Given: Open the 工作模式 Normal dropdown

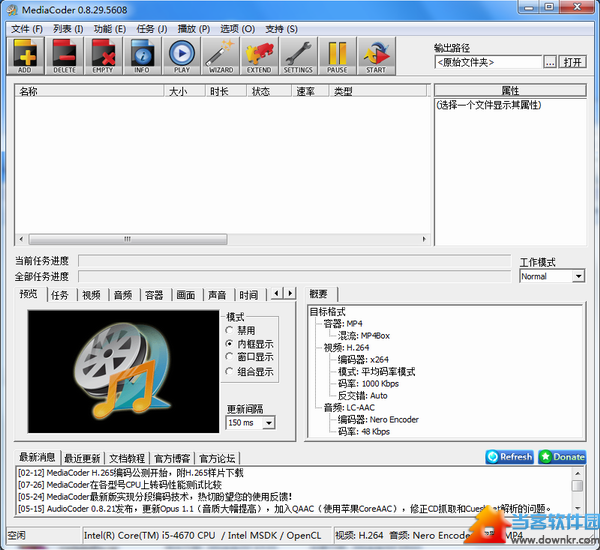Looking at the screenshot, I should [552, 276].
